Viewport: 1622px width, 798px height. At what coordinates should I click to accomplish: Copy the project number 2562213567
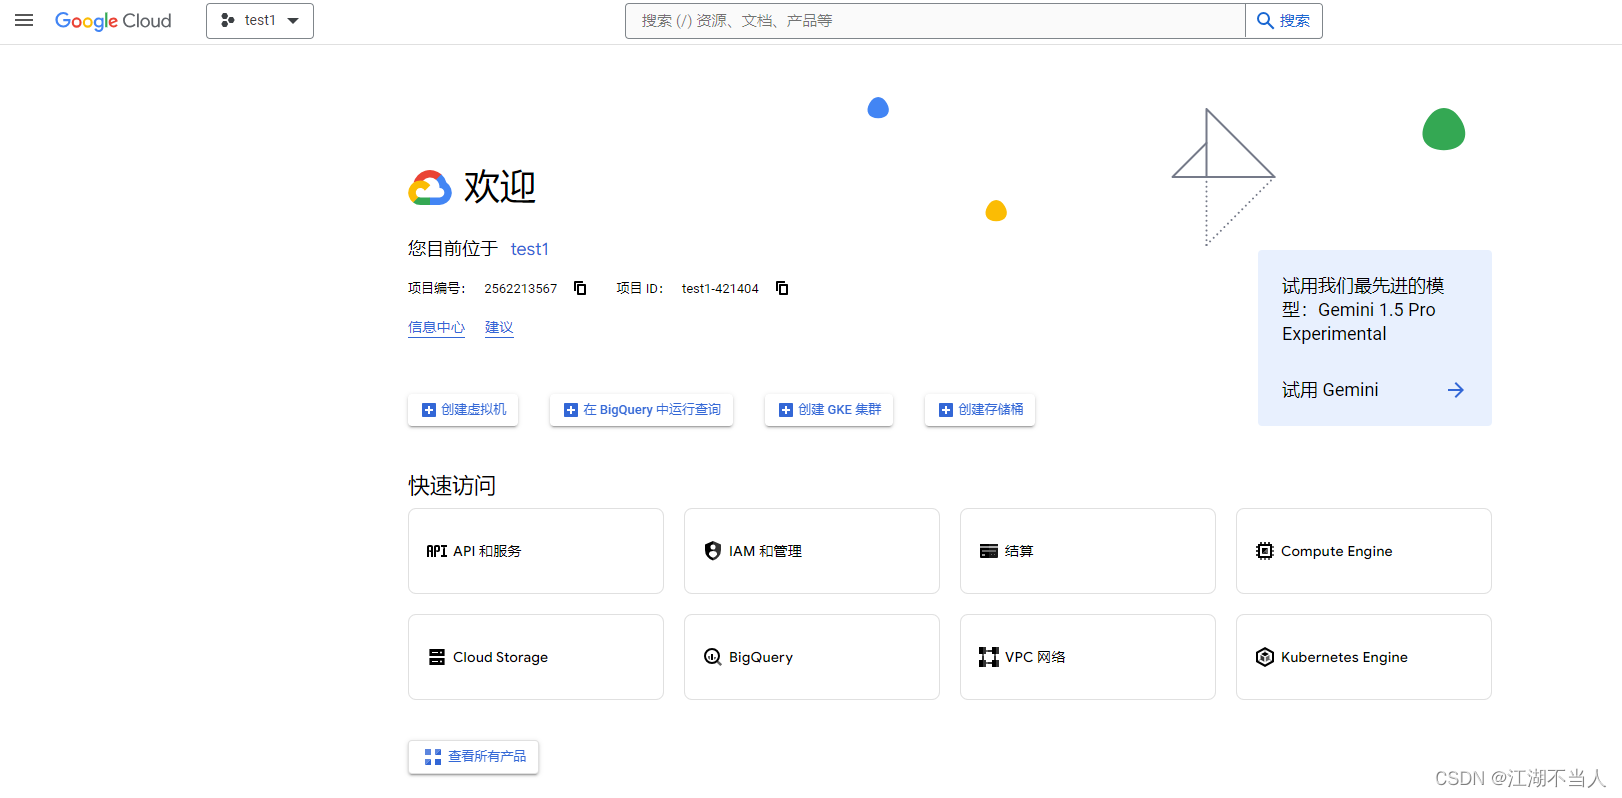(x=580, y=288)
